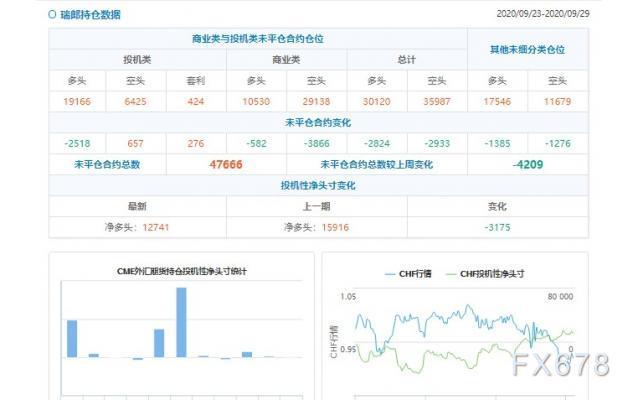
Task: Select the other long value 17546
Action: point(497,102)
